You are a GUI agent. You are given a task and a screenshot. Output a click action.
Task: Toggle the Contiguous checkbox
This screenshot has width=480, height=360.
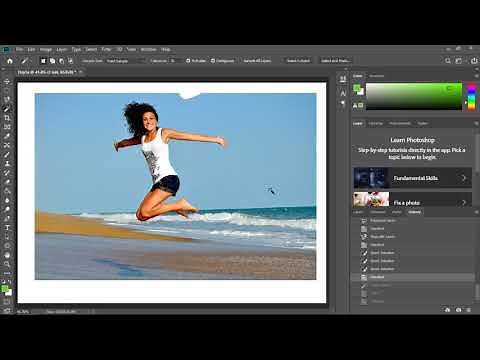pyautogui.click(x=213, y=61)
